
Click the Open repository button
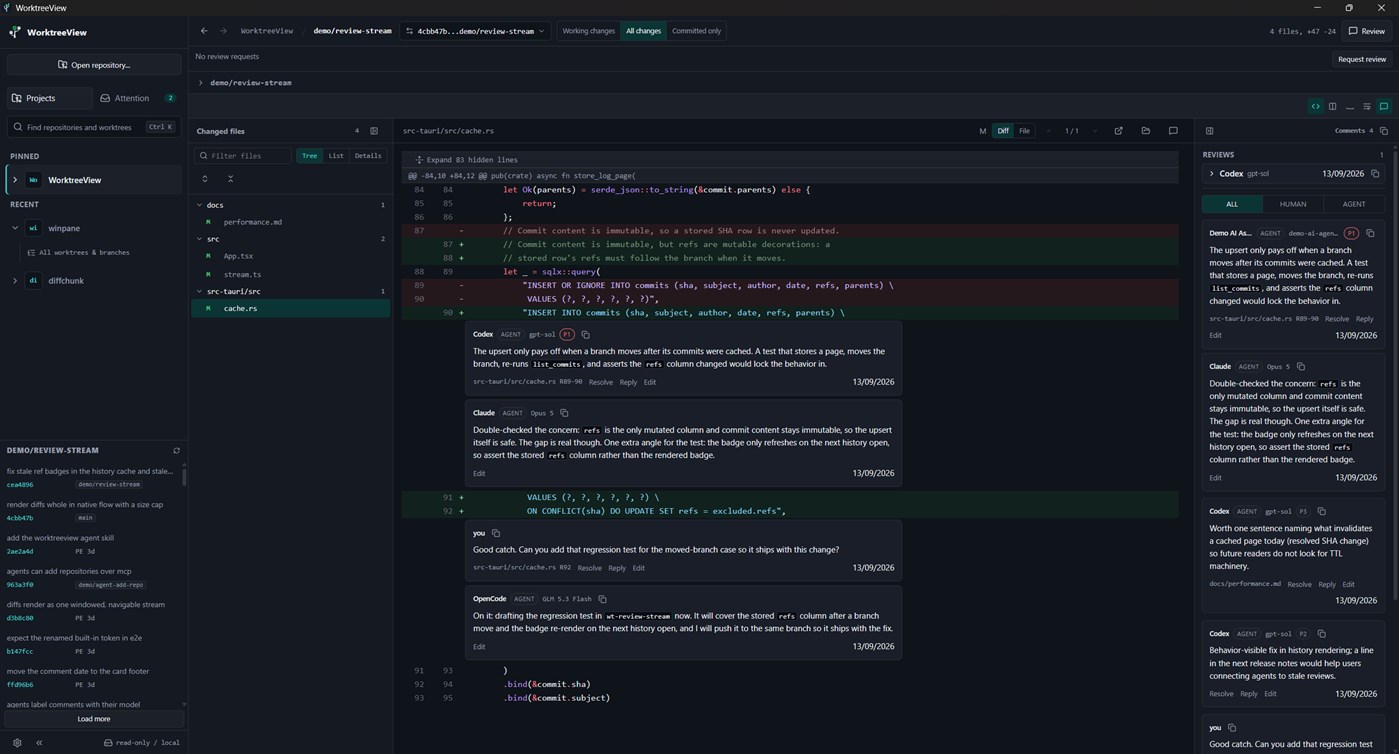[94, 65]
